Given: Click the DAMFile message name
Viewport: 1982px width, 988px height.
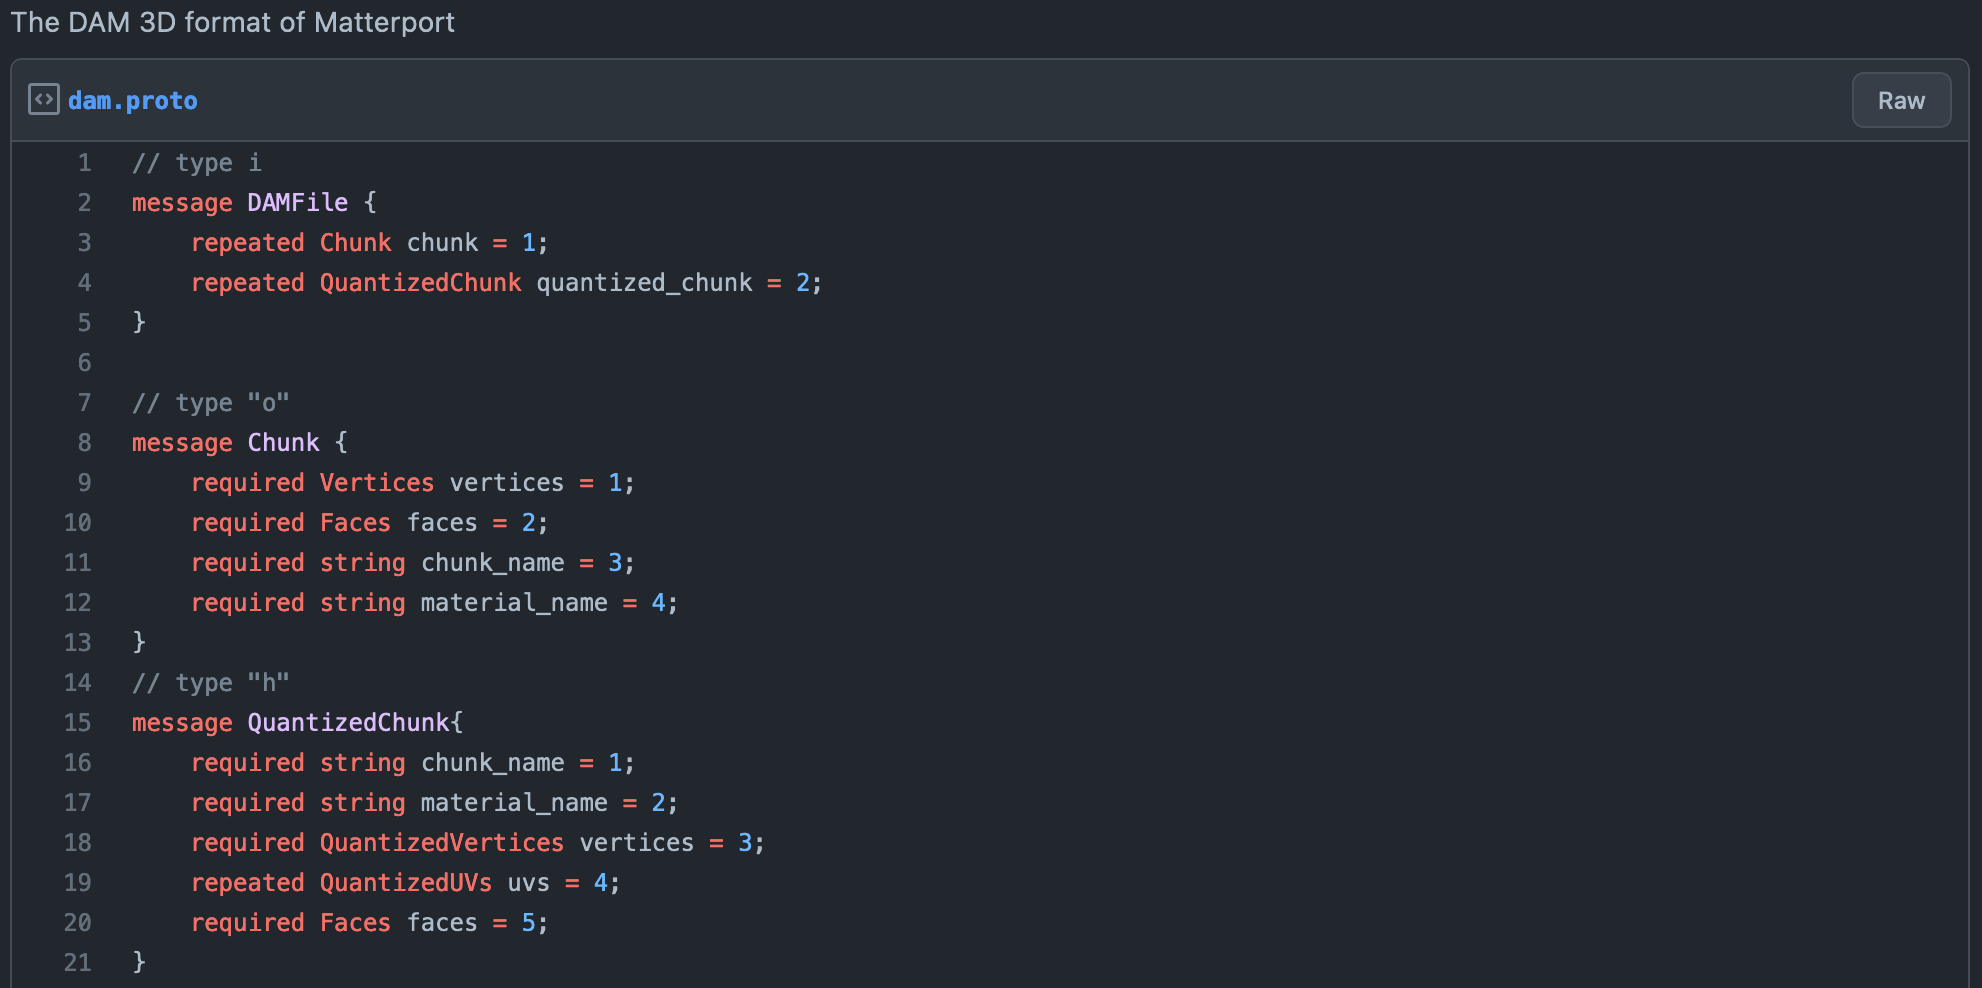Looking at the screenshot, I should point(297,203).
